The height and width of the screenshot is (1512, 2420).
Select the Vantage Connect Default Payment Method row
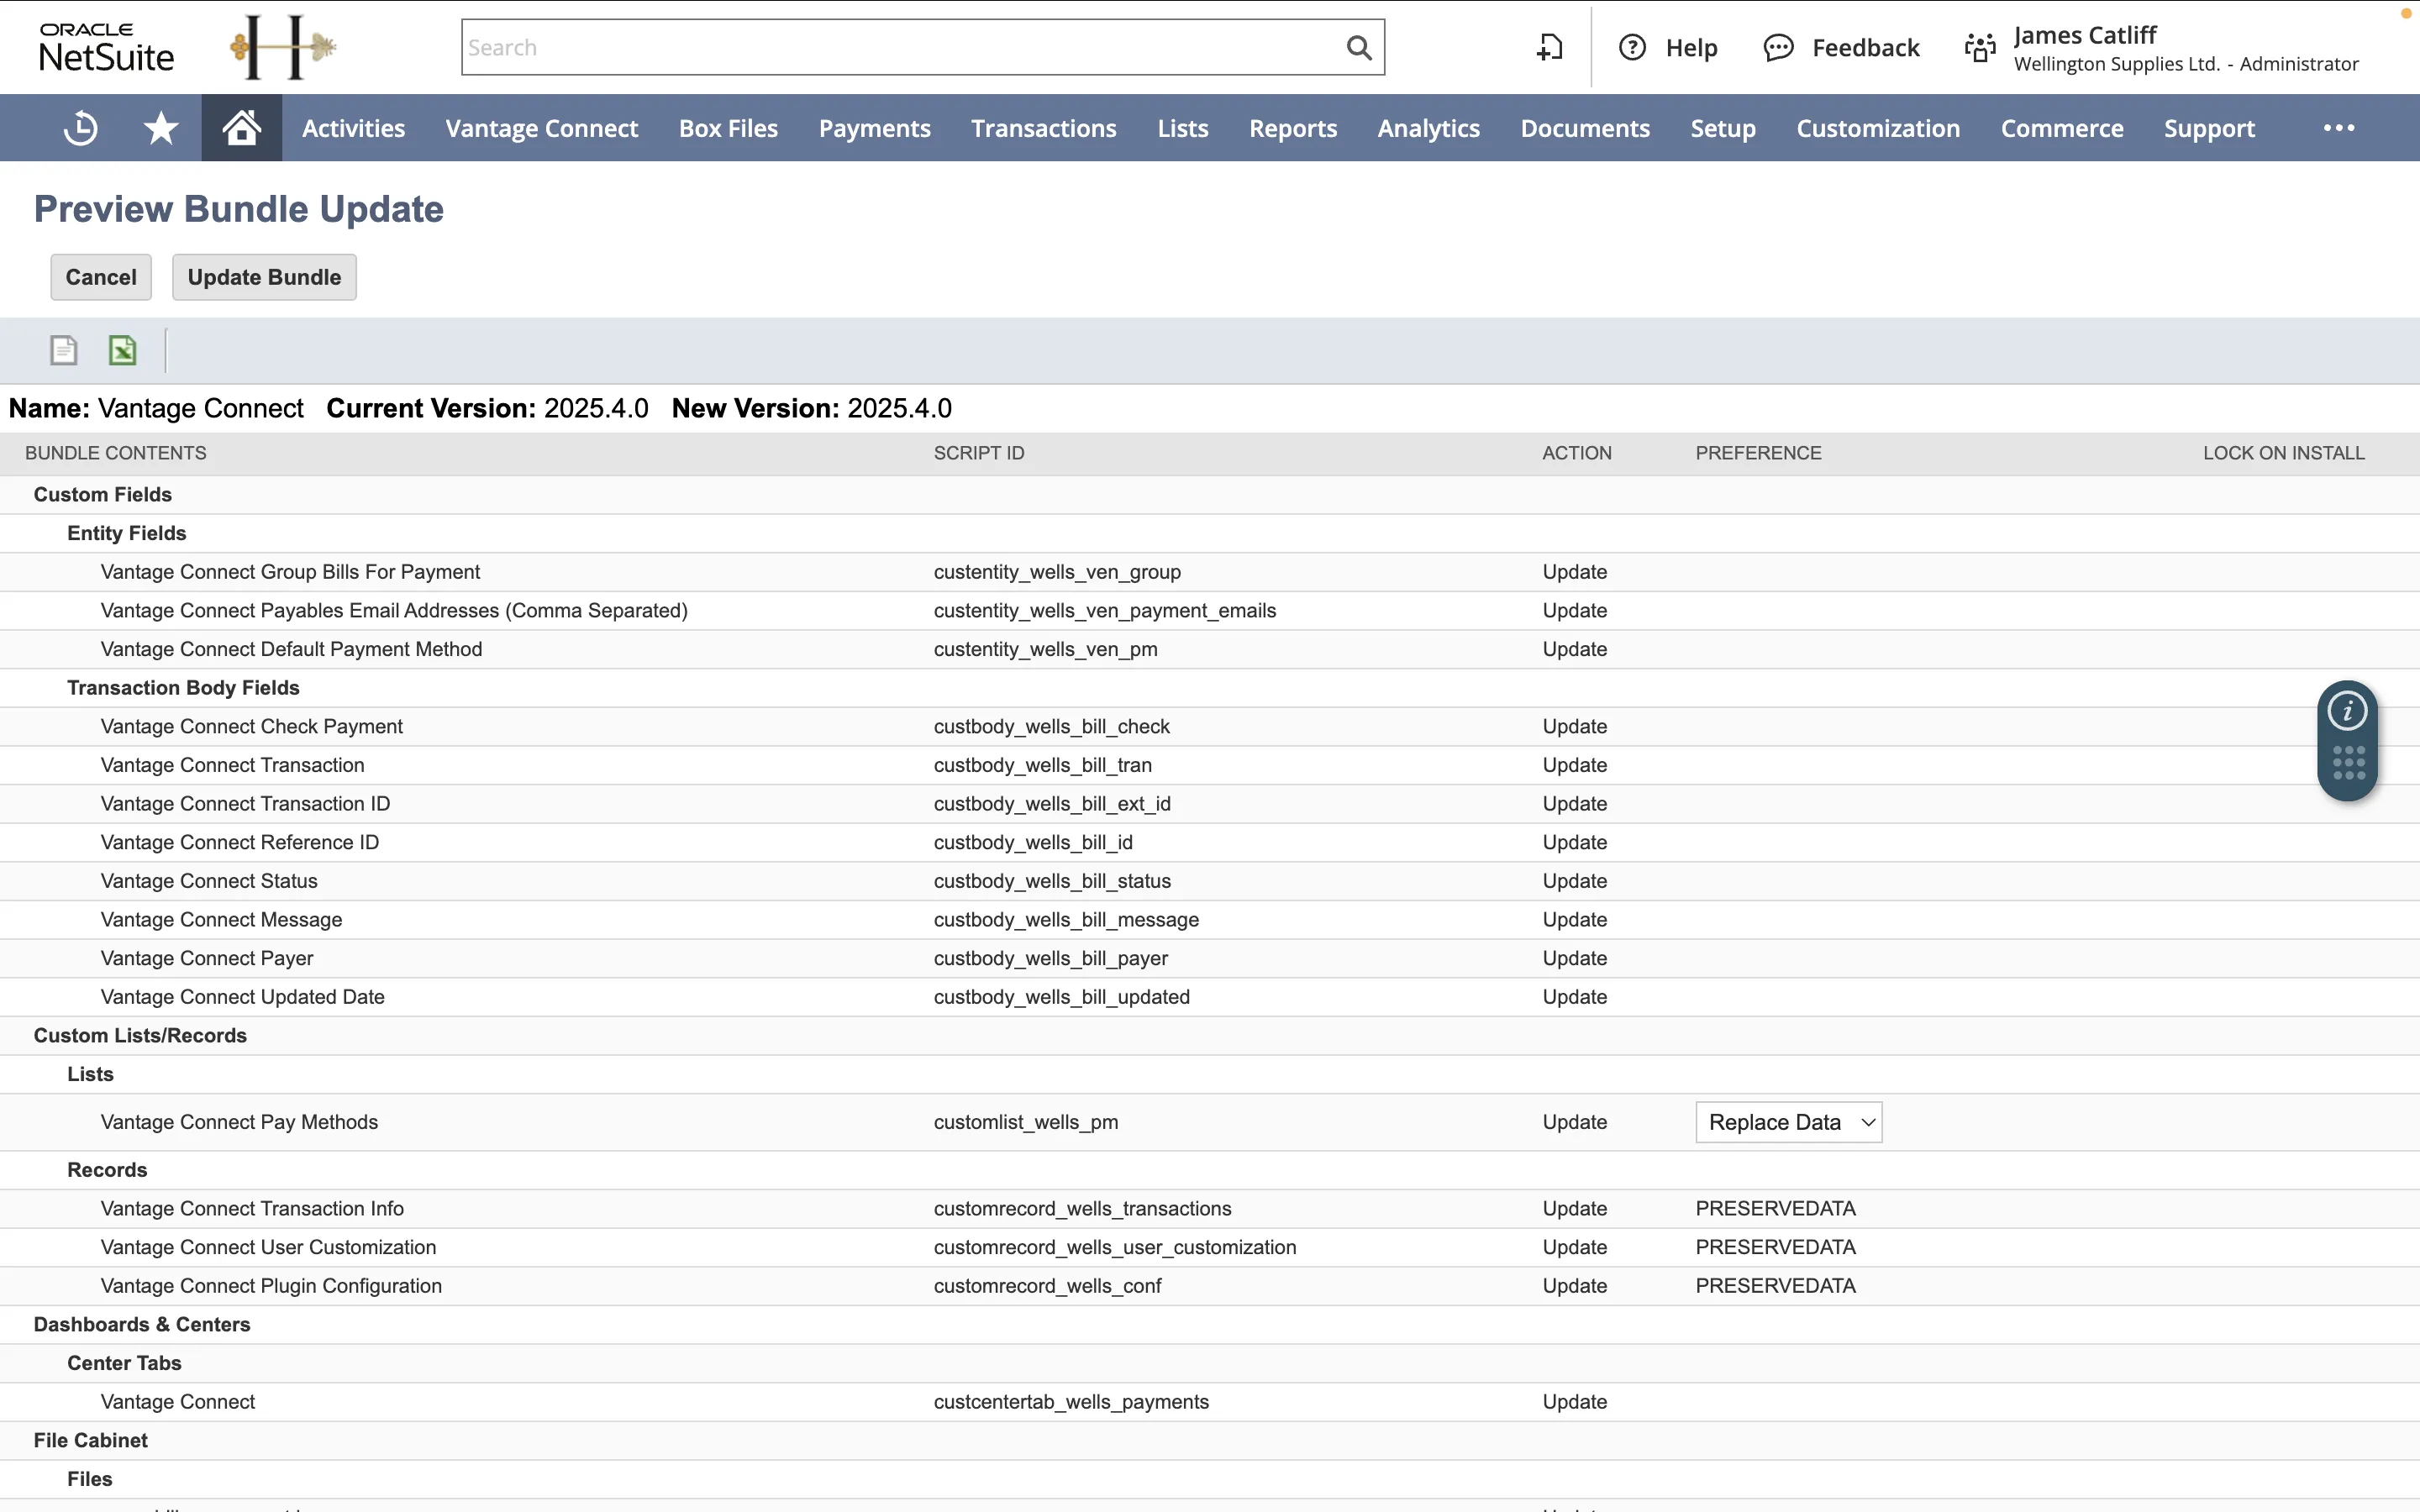1210,649
